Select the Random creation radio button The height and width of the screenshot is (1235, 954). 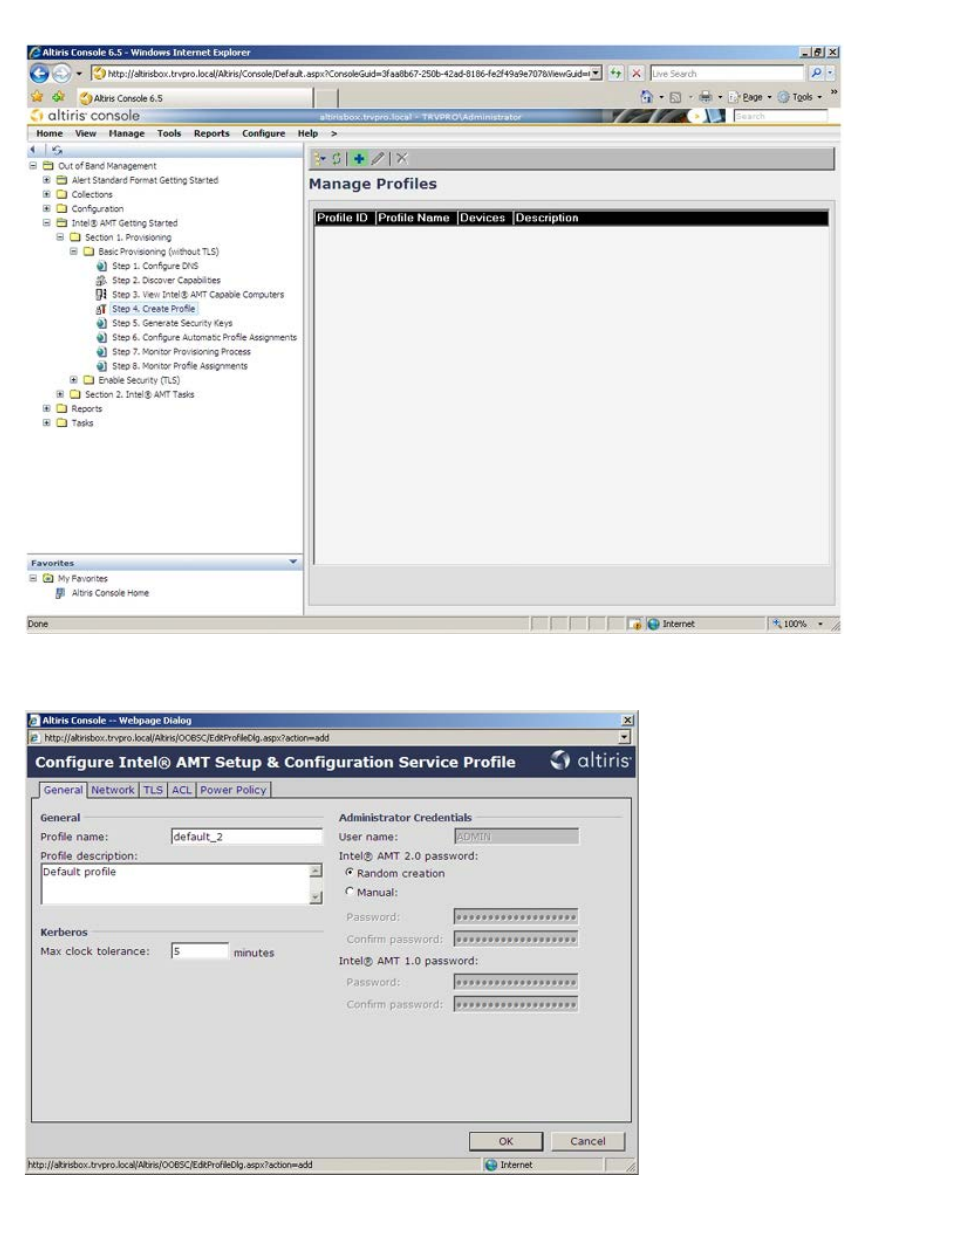[x=350, y=872]
